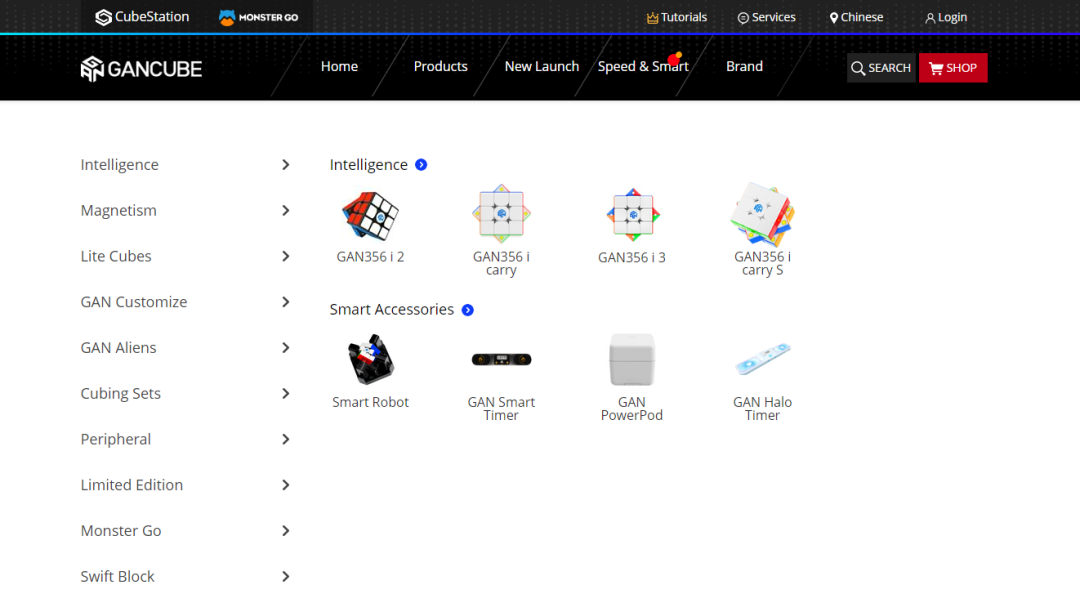
Task: Click the red SHOP button
Action: point(953,68)
